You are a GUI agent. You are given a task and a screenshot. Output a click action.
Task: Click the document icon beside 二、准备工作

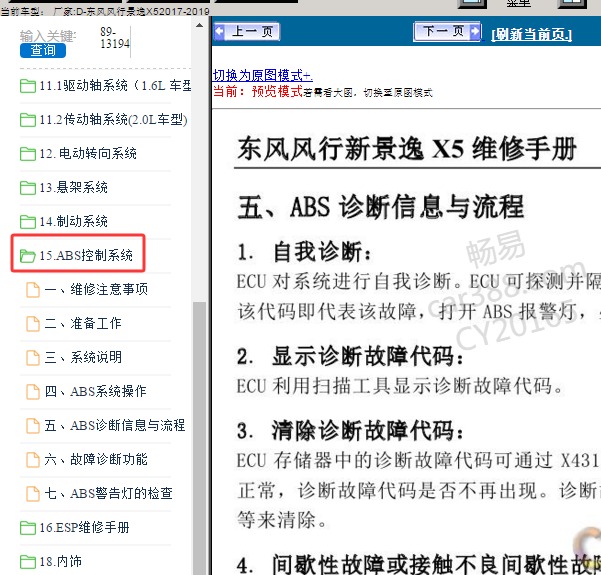33,324
